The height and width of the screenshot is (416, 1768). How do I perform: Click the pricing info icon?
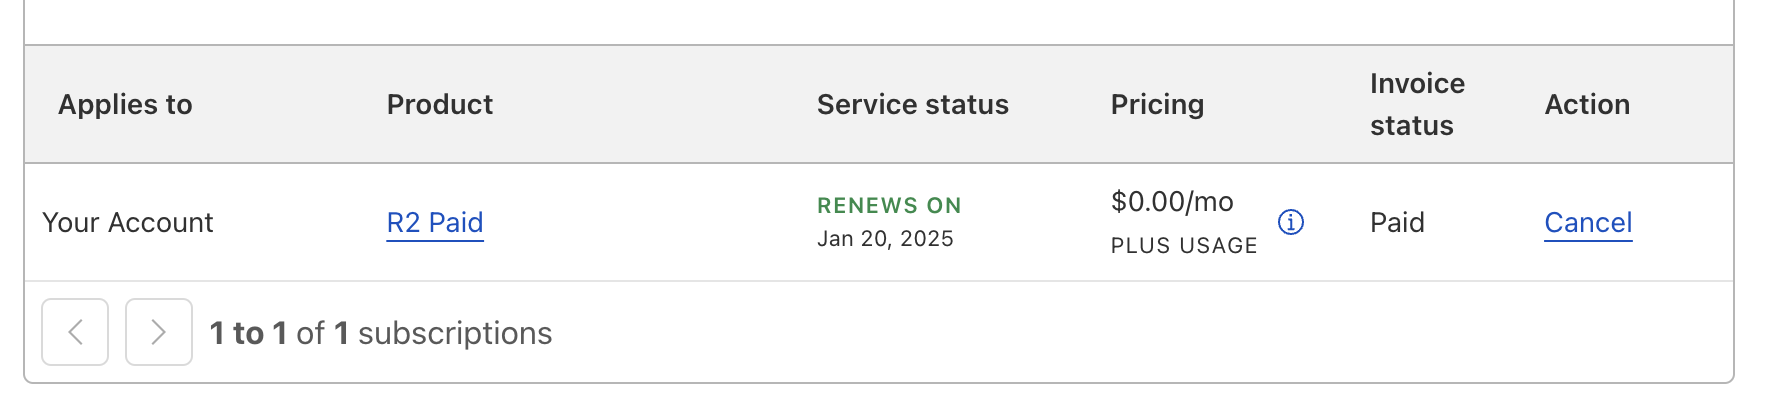1291,222
